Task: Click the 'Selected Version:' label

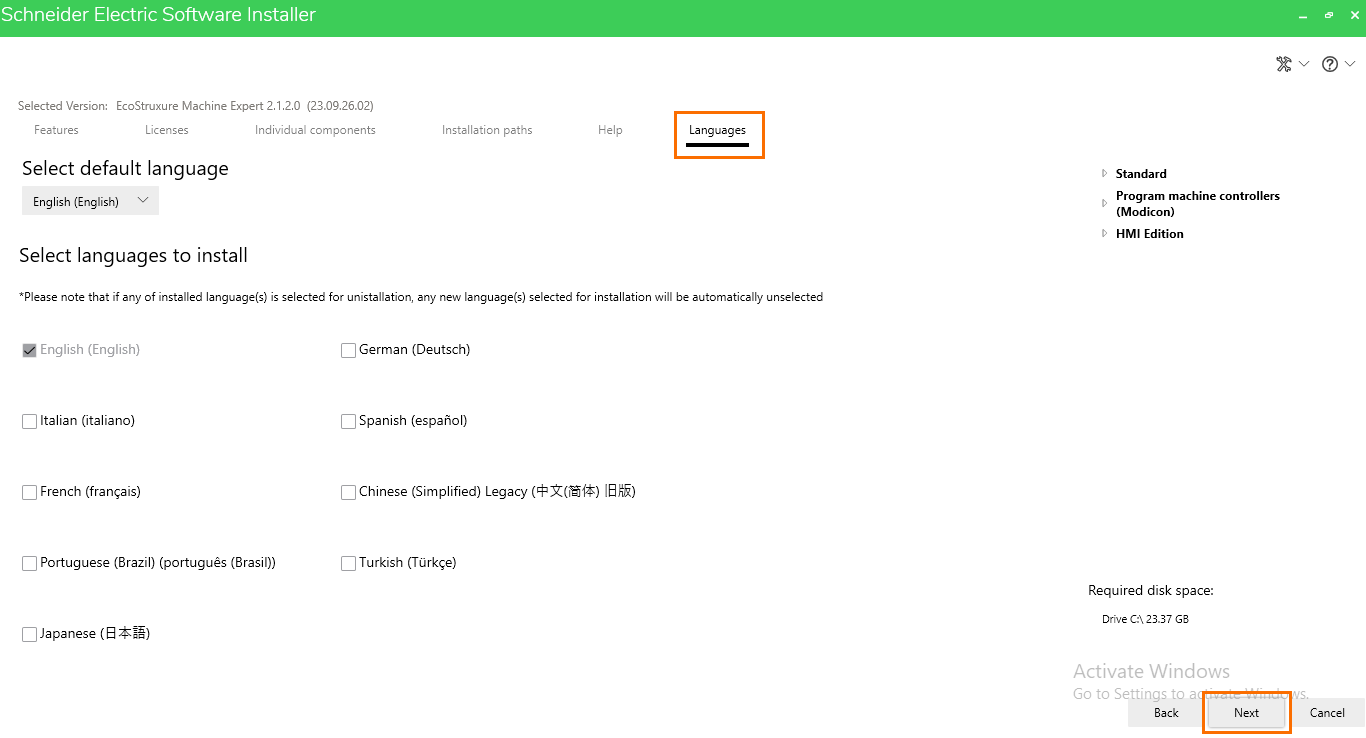Action: 63,106
